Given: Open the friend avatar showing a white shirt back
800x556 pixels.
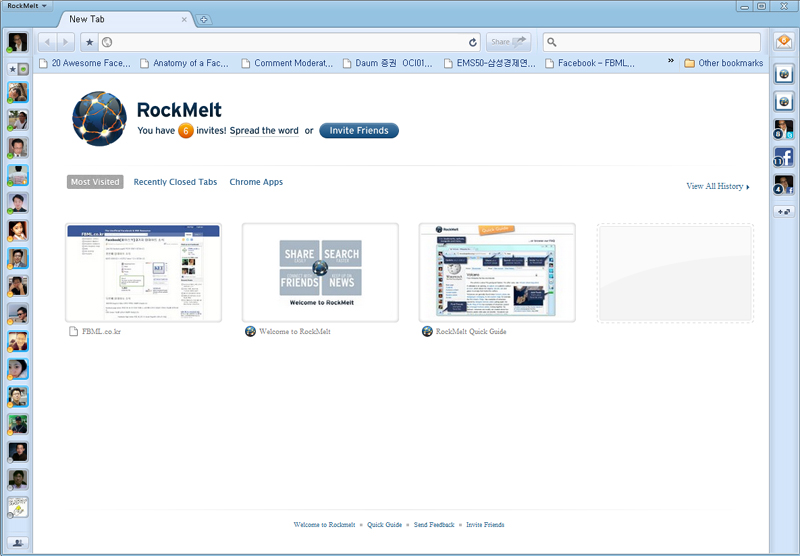Looking at the screenshot, I should [18, 176].
